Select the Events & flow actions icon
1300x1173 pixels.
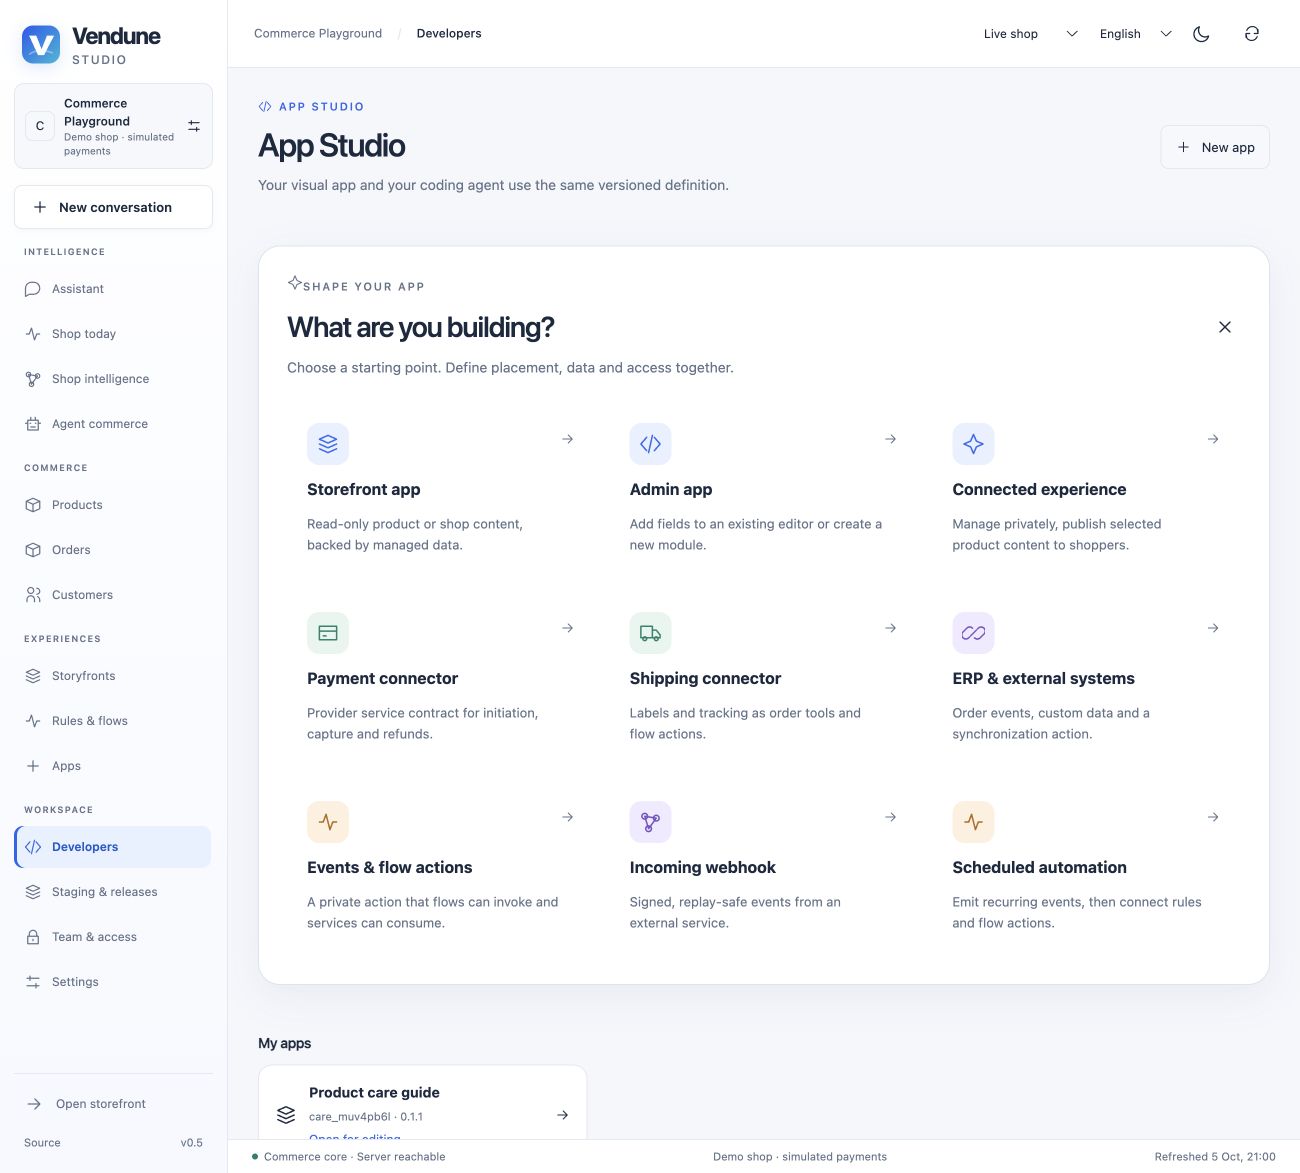point(328,822)
